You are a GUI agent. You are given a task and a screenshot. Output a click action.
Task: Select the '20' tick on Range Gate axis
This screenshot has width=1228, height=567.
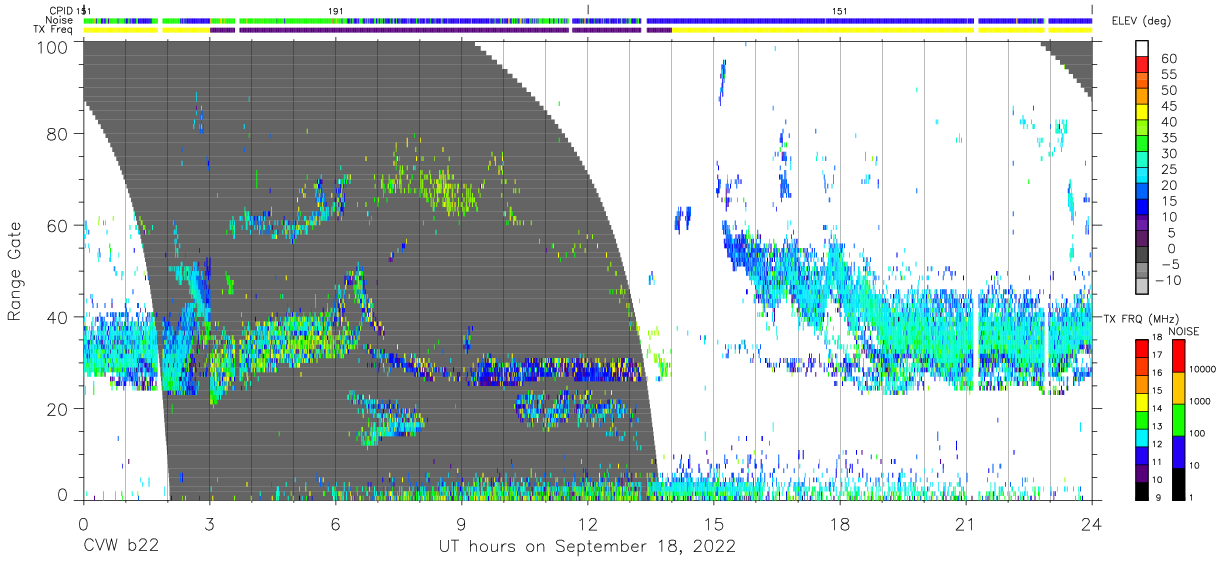click(57, 408)
